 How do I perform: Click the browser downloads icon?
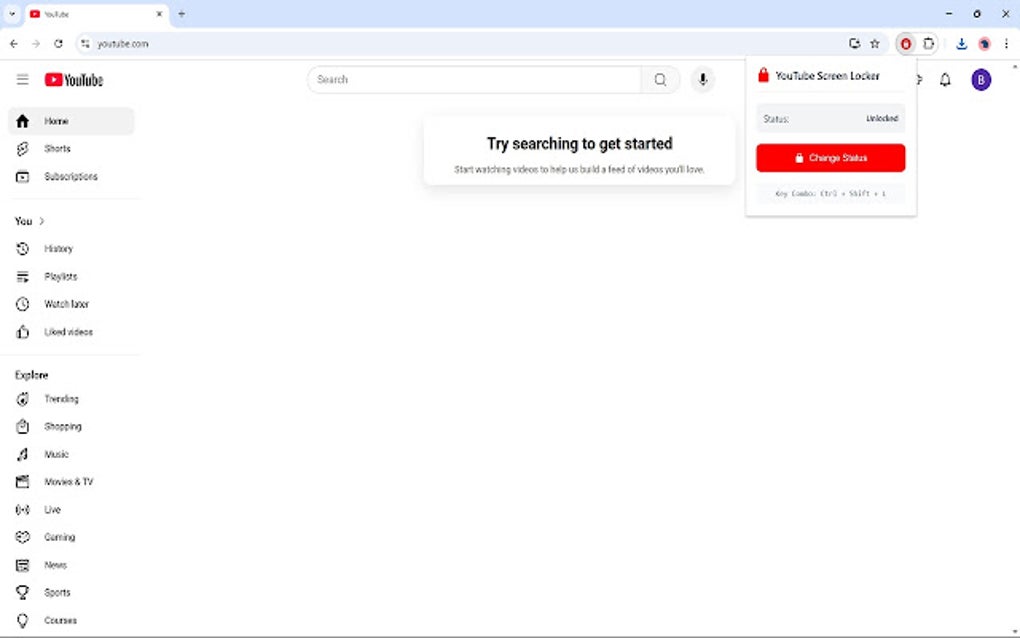click(961, 43)
